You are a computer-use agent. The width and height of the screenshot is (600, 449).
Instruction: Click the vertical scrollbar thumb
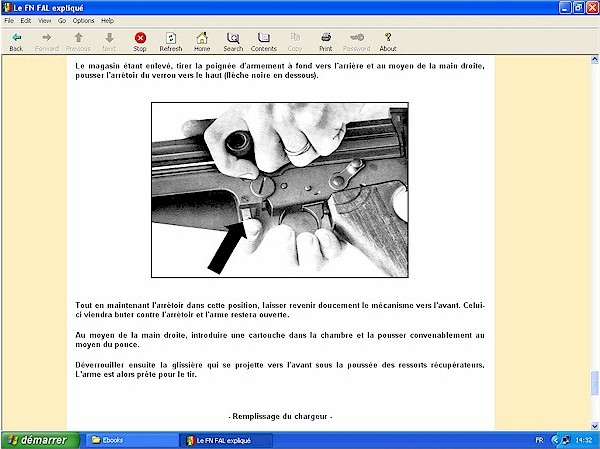(594, 382)
